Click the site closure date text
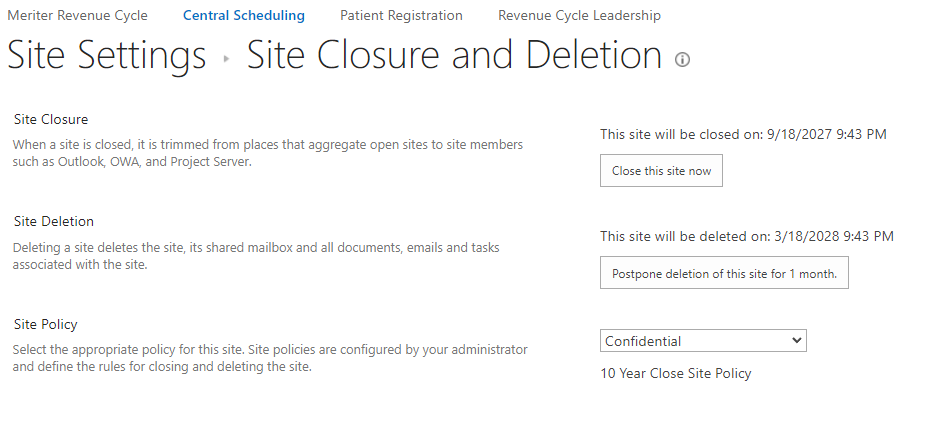Screen dimensions: 936x421 (x=743, y=134)
